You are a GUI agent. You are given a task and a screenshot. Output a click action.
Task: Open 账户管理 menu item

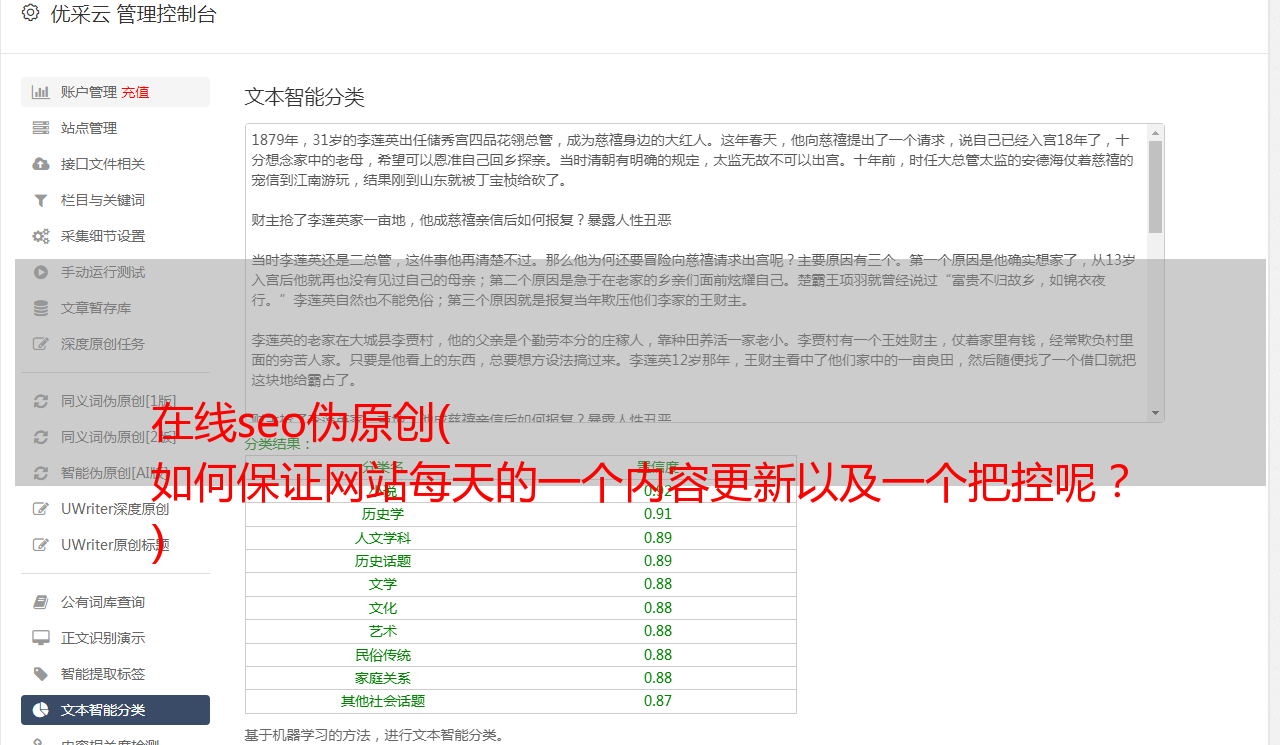click(115, 92)
